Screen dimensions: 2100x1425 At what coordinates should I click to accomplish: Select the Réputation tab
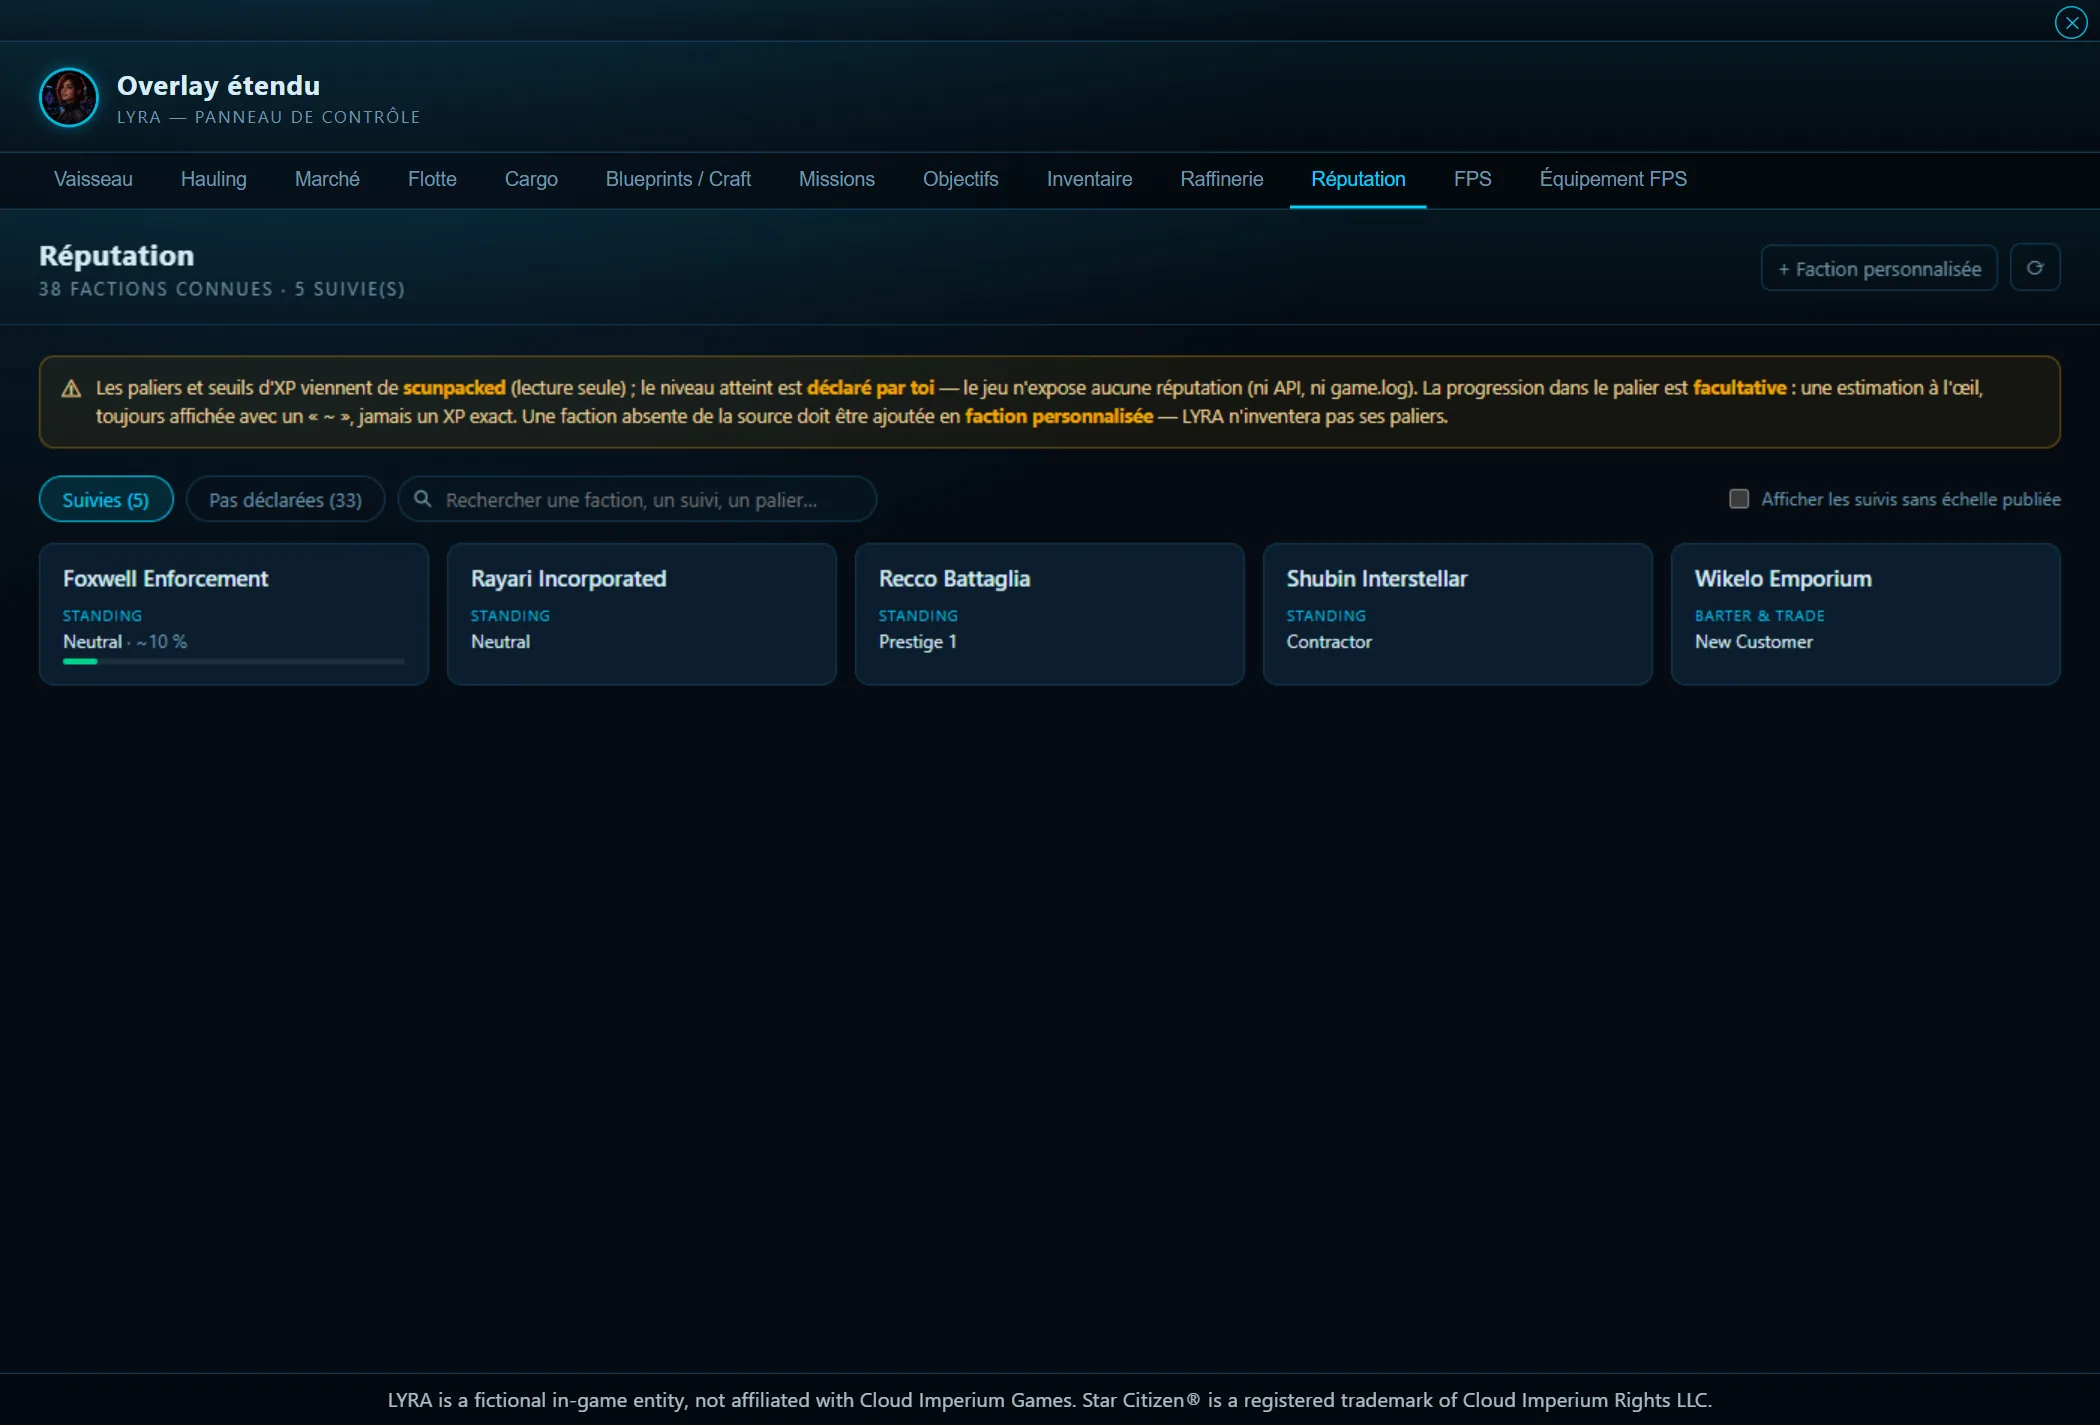pos(1358,179)
